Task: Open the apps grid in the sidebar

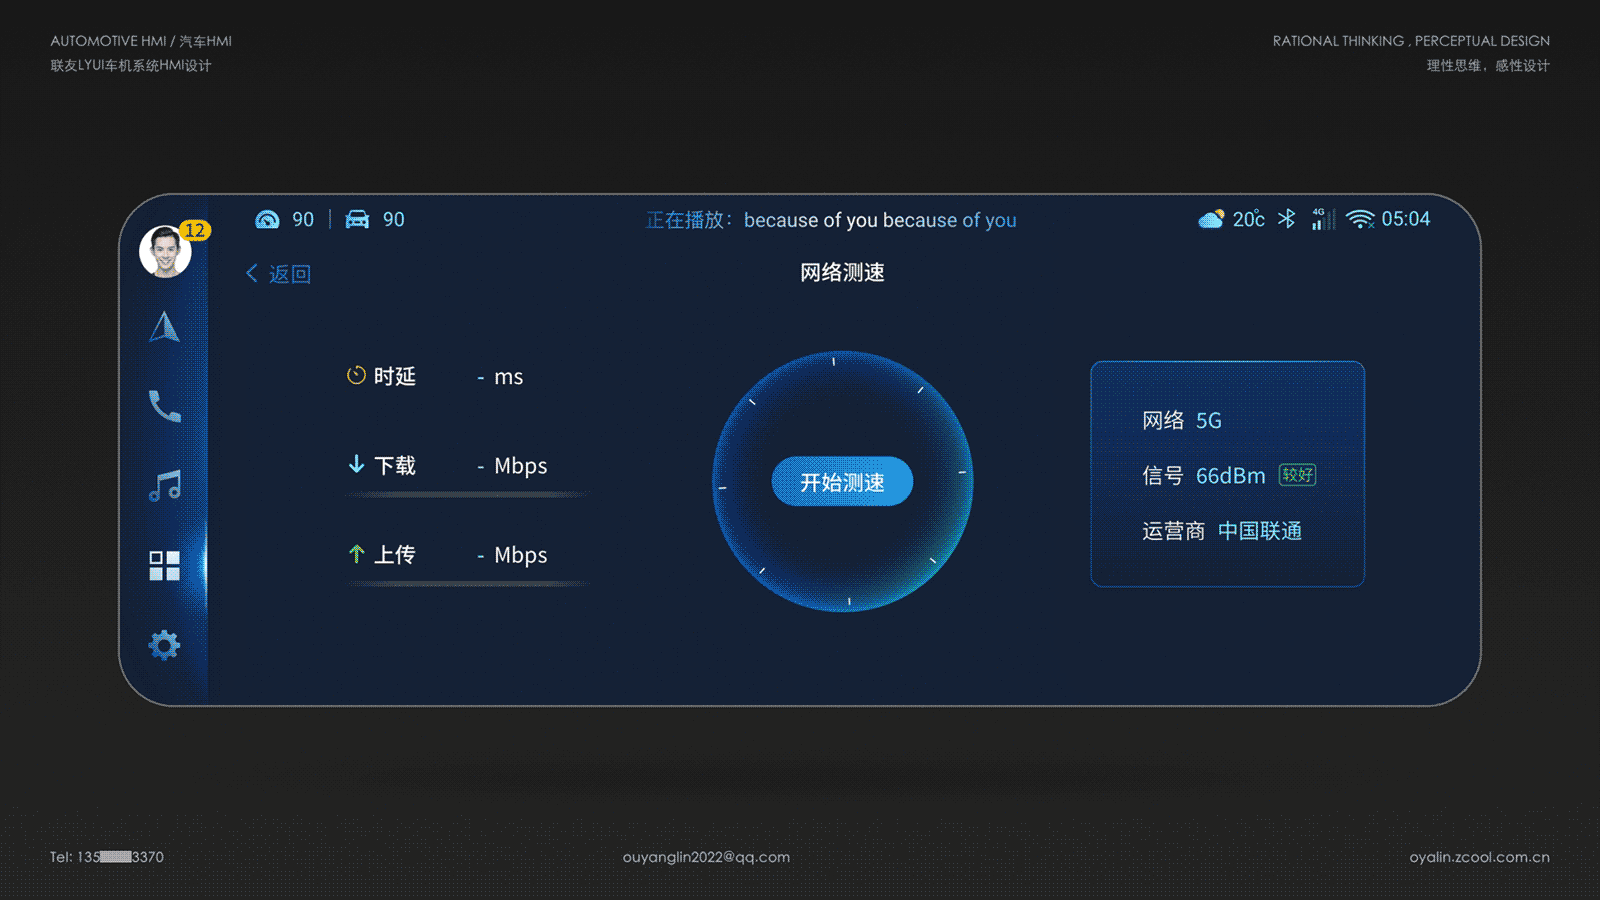Action: tap(165, 566)
